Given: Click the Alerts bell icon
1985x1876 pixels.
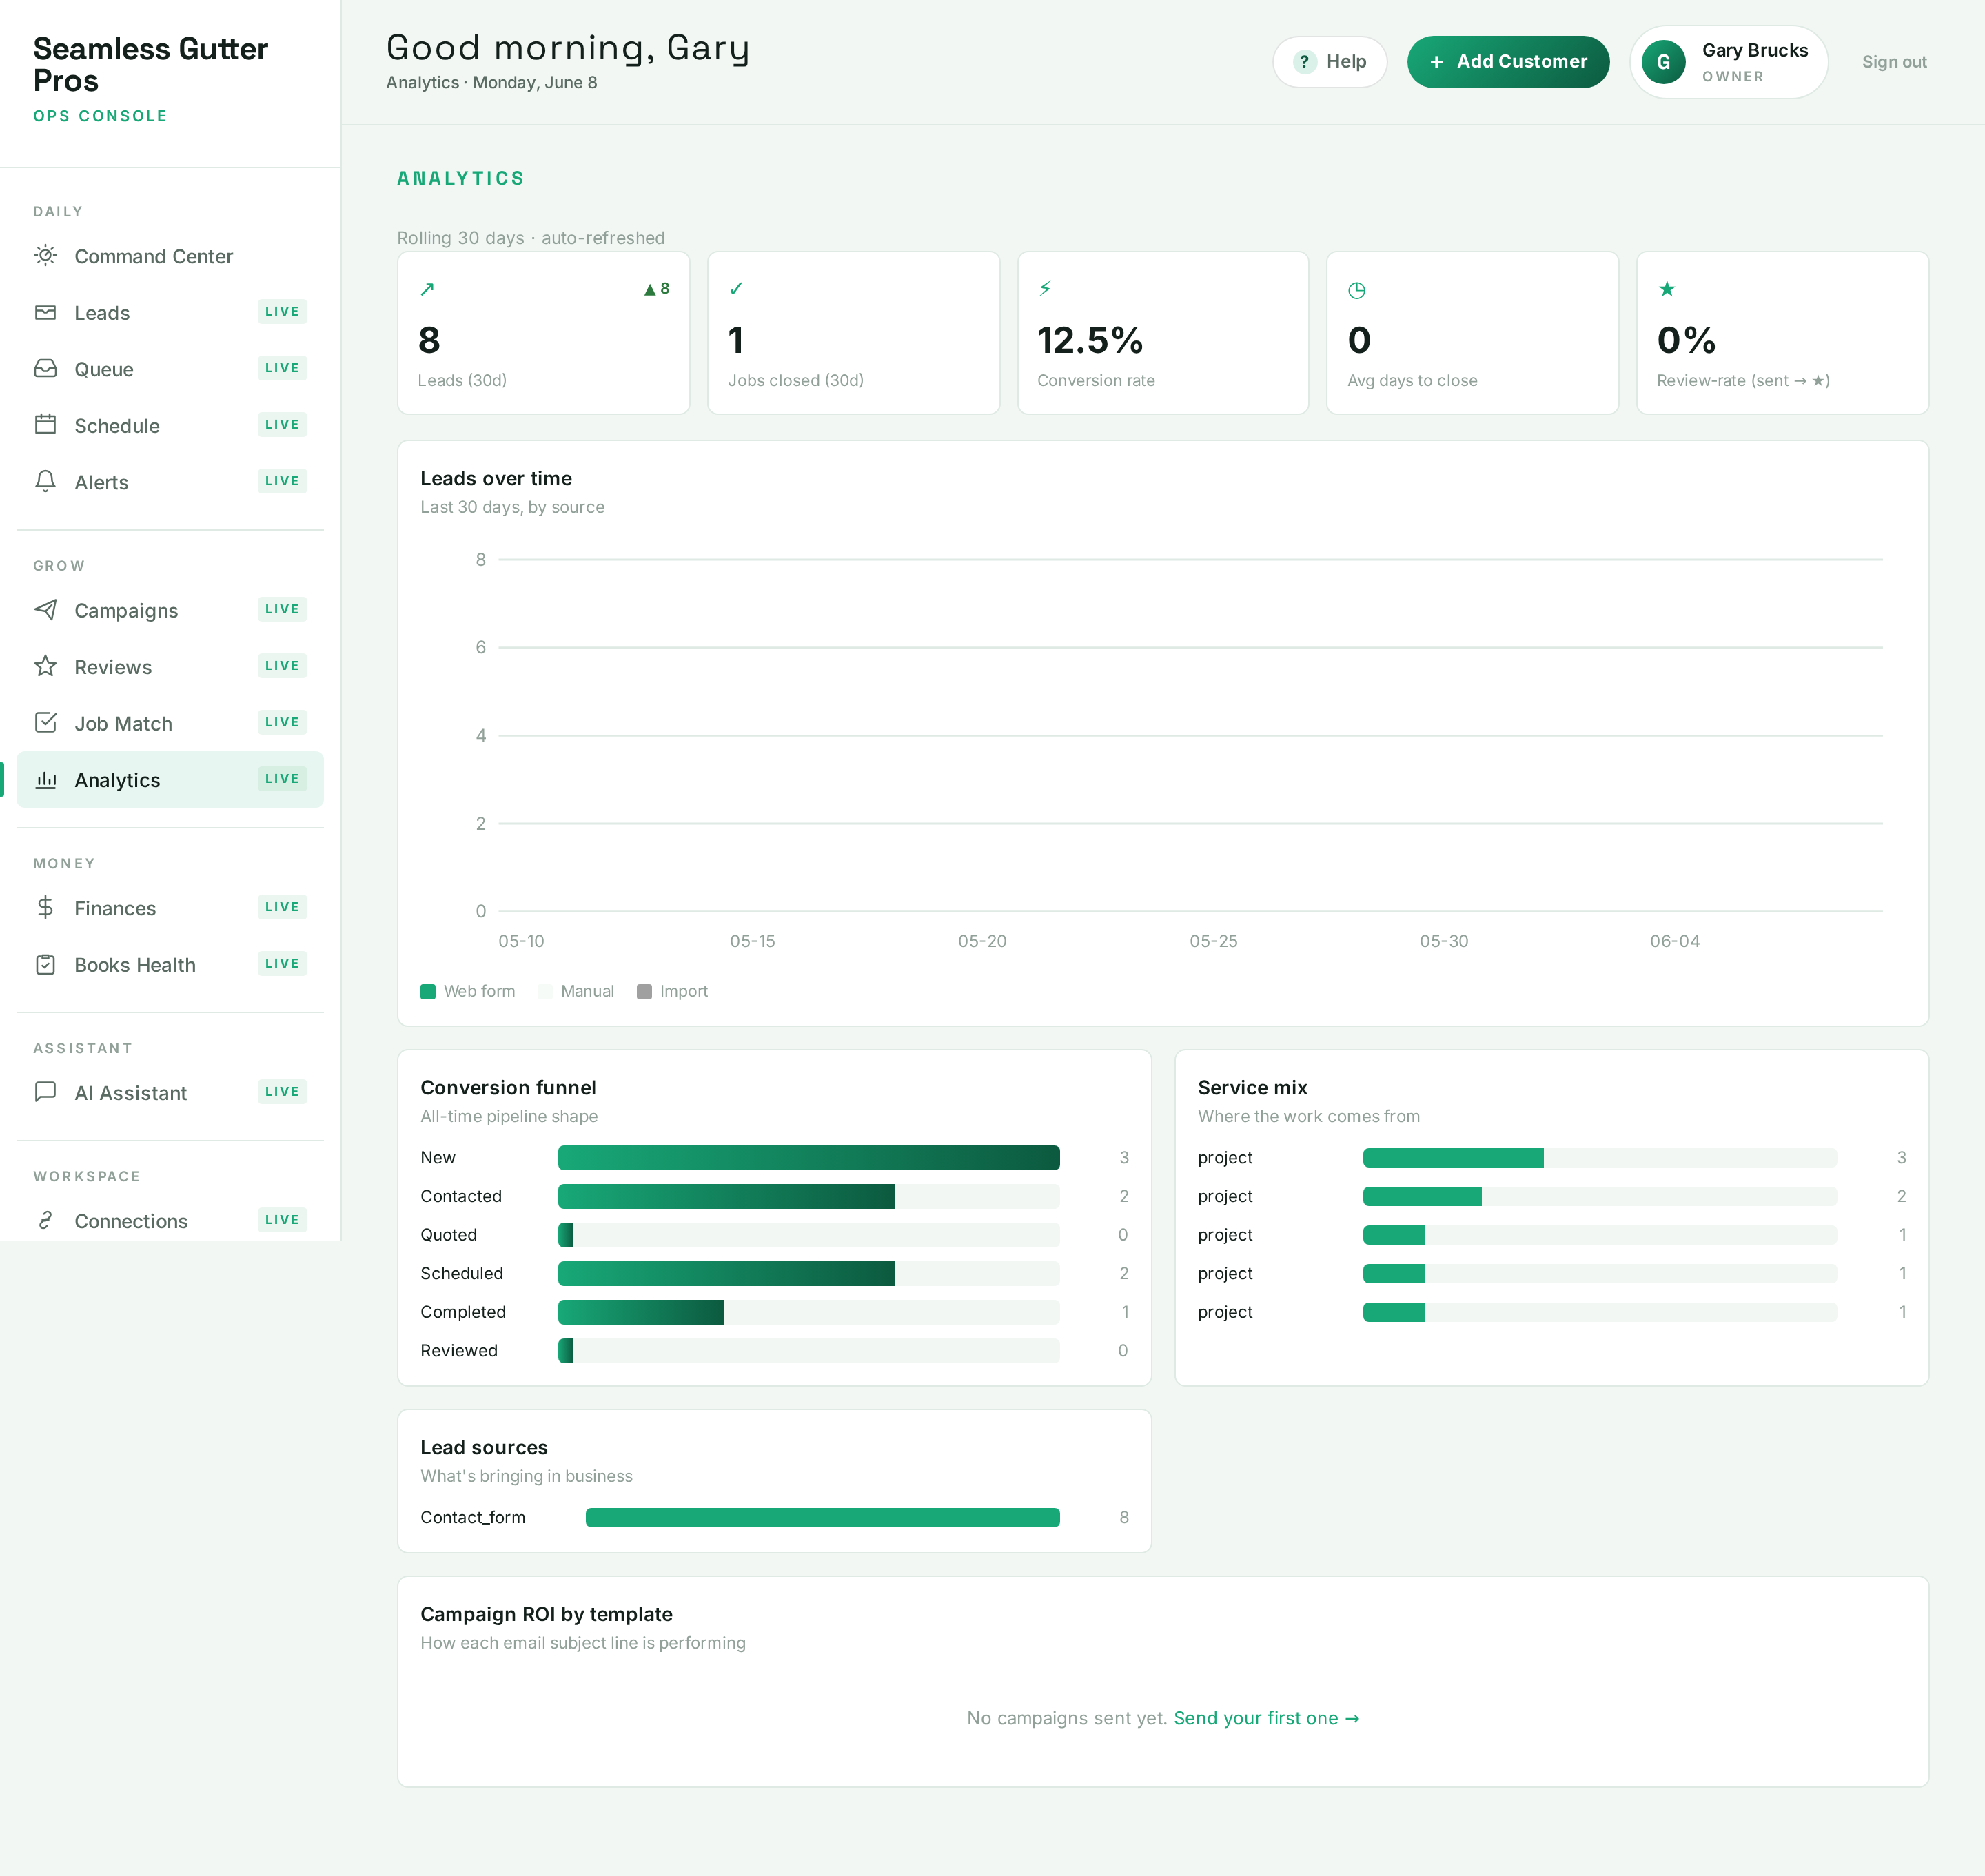Looking at the screenshot, I should pyautogui.click(x=45, y=481).
